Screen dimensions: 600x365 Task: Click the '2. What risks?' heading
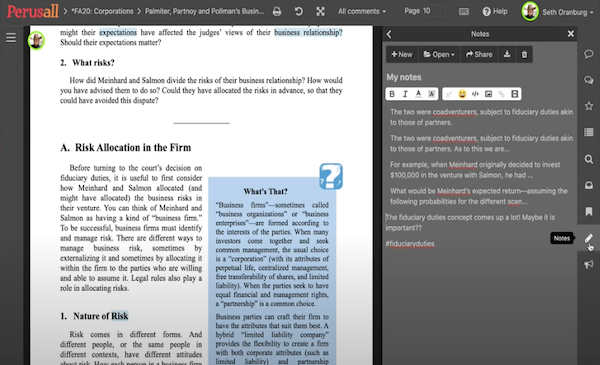pyautogui.click(x=87, y=63)
